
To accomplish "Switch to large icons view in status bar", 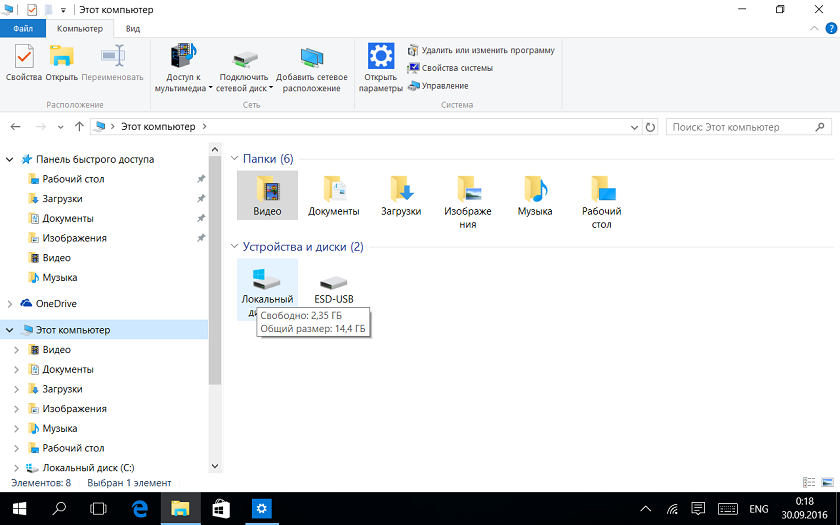I will [x=826, y=483].
